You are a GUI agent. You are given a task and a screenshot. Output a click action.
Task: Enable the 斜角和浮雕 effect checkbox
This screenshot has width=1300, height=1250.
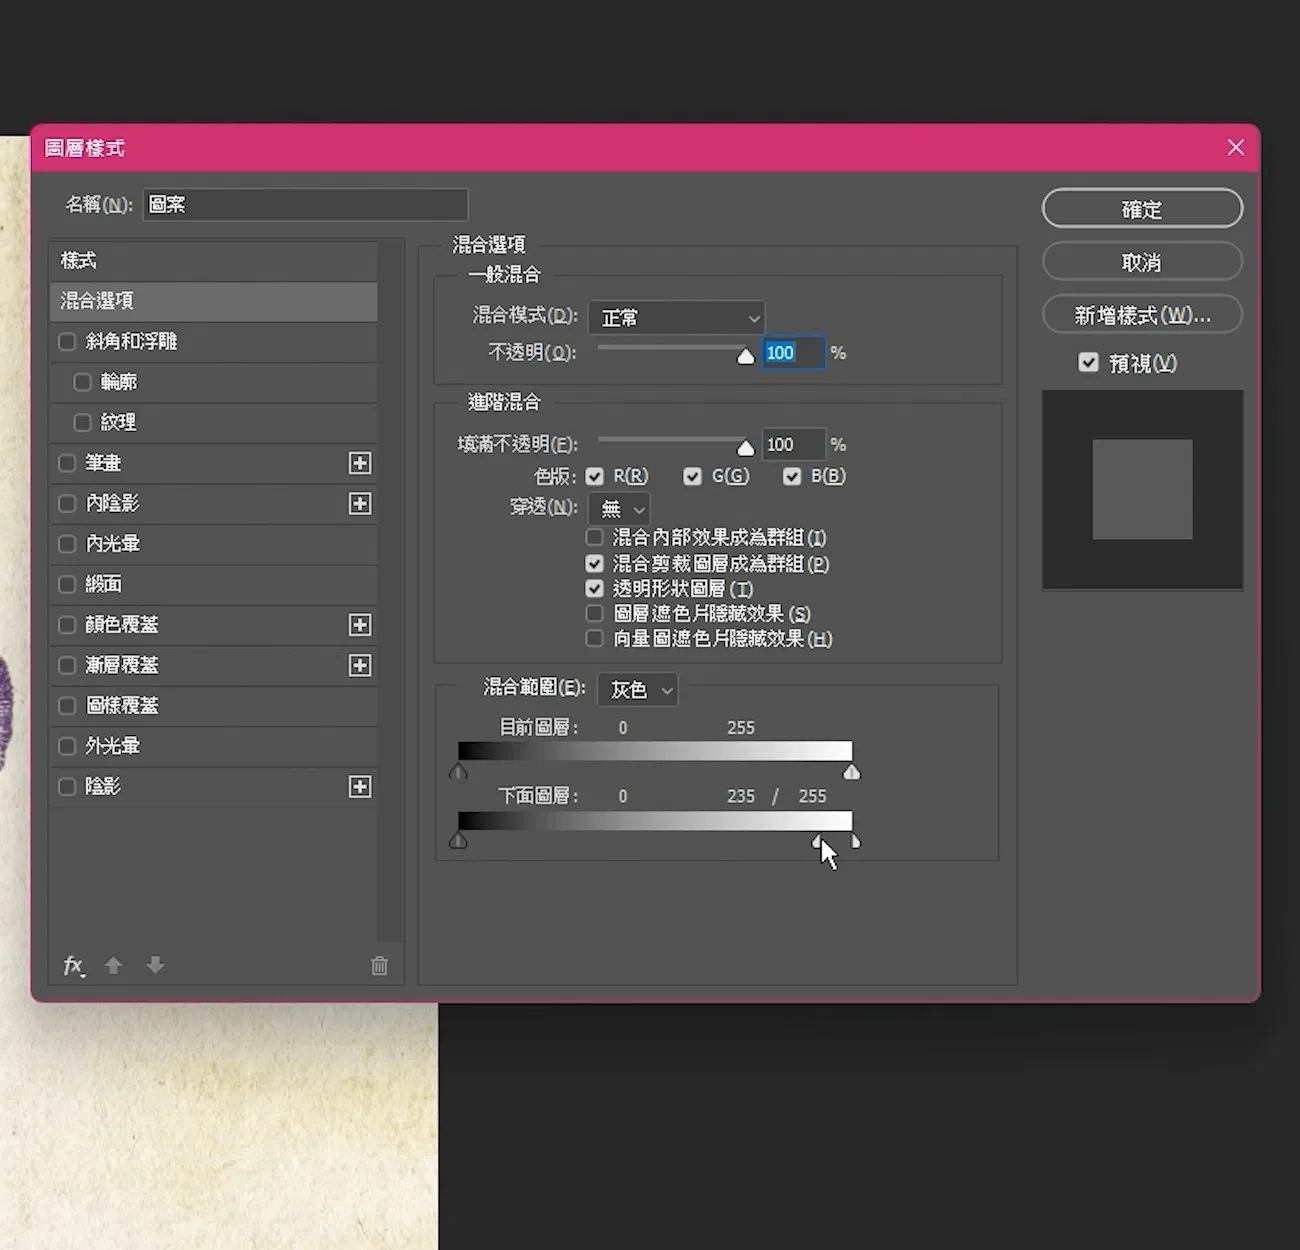tap(67, 342)
